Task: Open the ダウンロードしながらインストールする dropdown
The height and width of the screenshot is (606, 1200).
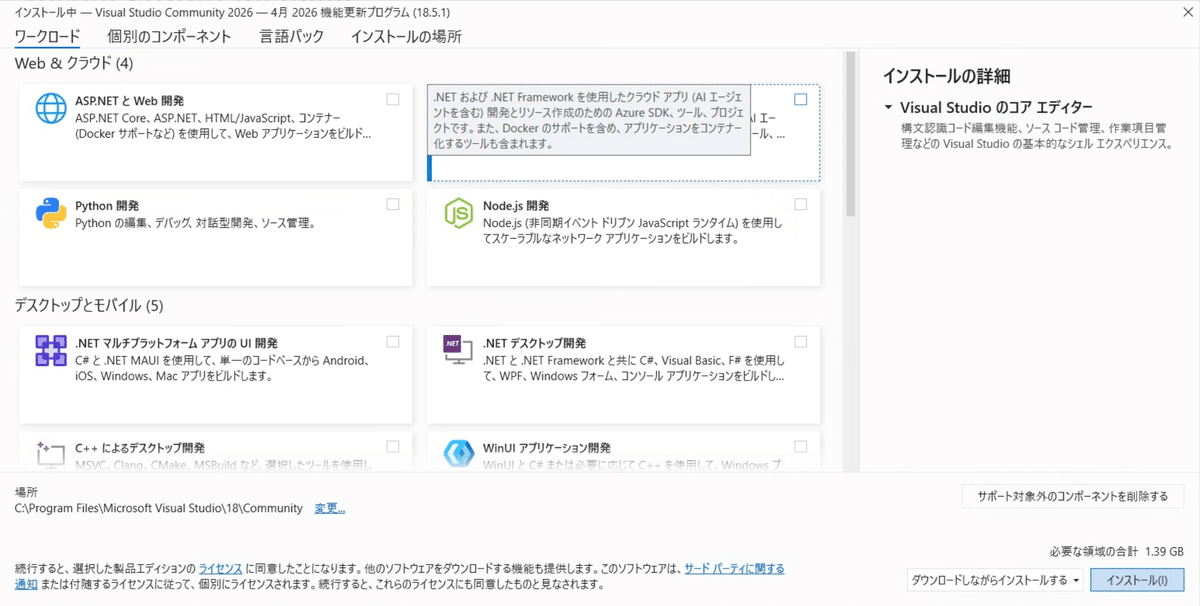Action: click(996, 580)
